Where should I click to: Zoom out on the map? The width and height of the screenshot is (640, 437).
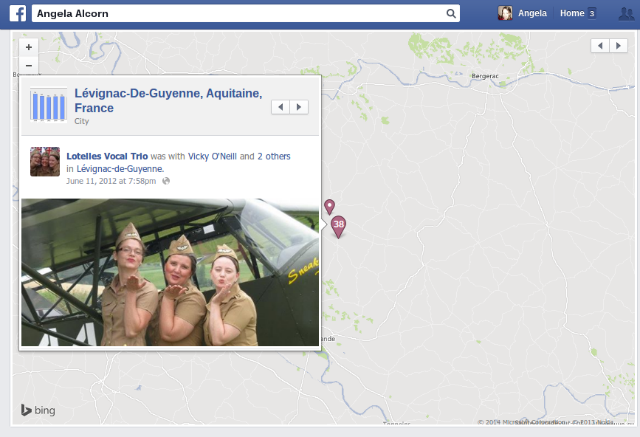tap(29, 65)
